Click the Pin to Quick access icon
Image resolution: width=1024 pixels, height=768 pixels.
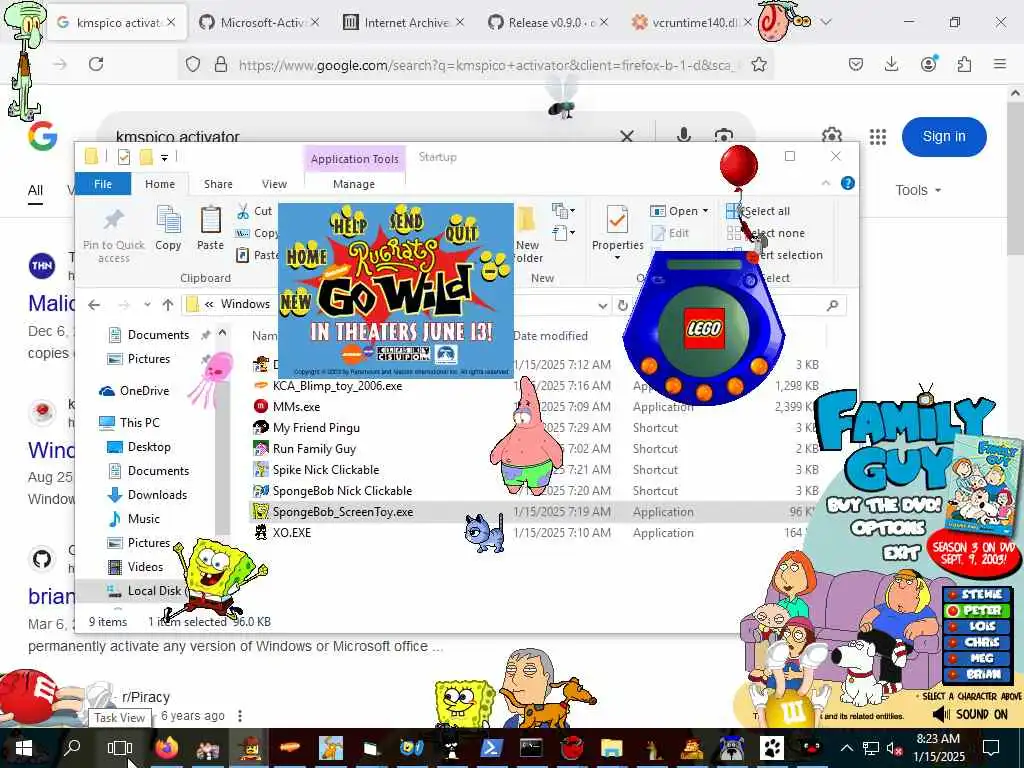pyautogui.click(x=114, y=221)
